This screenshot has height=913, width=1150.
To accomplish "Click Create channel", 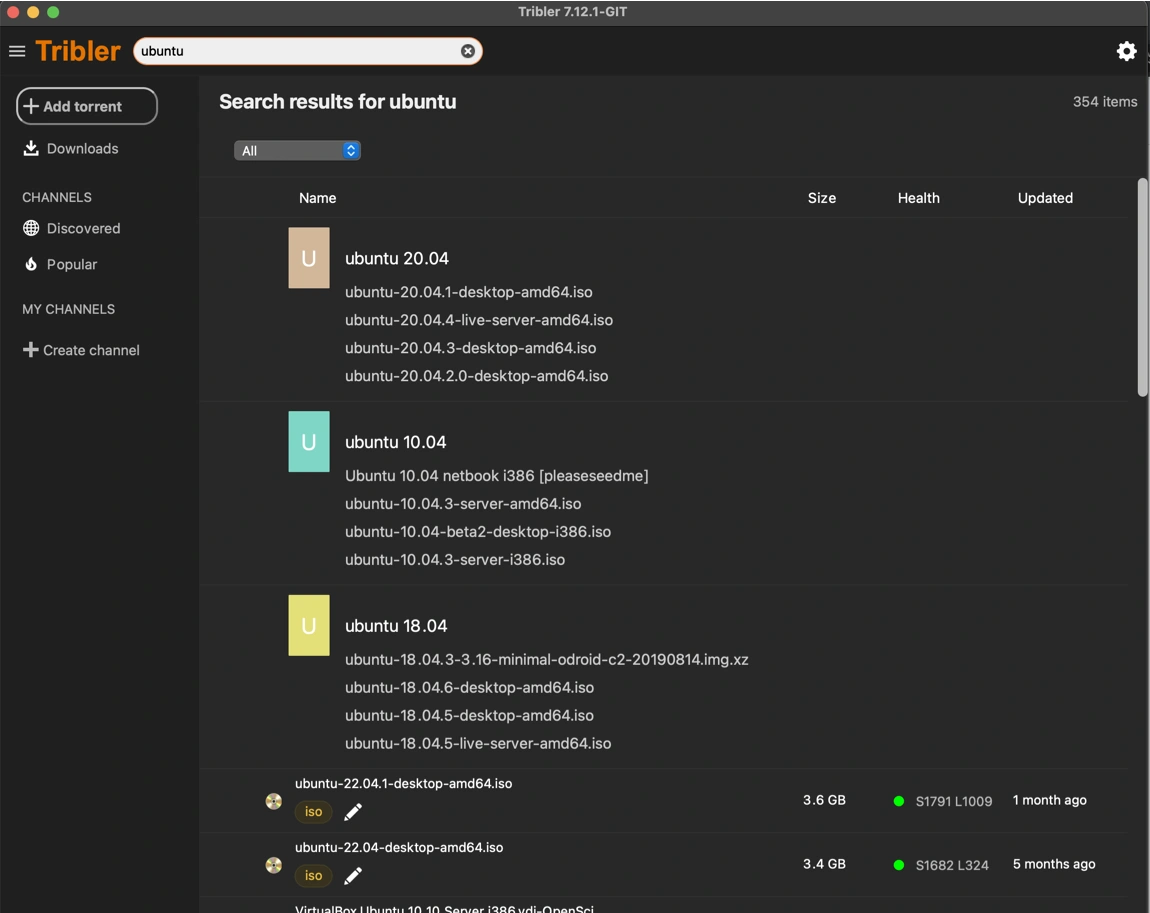I will pyautogui.click(x=81, y=350).
